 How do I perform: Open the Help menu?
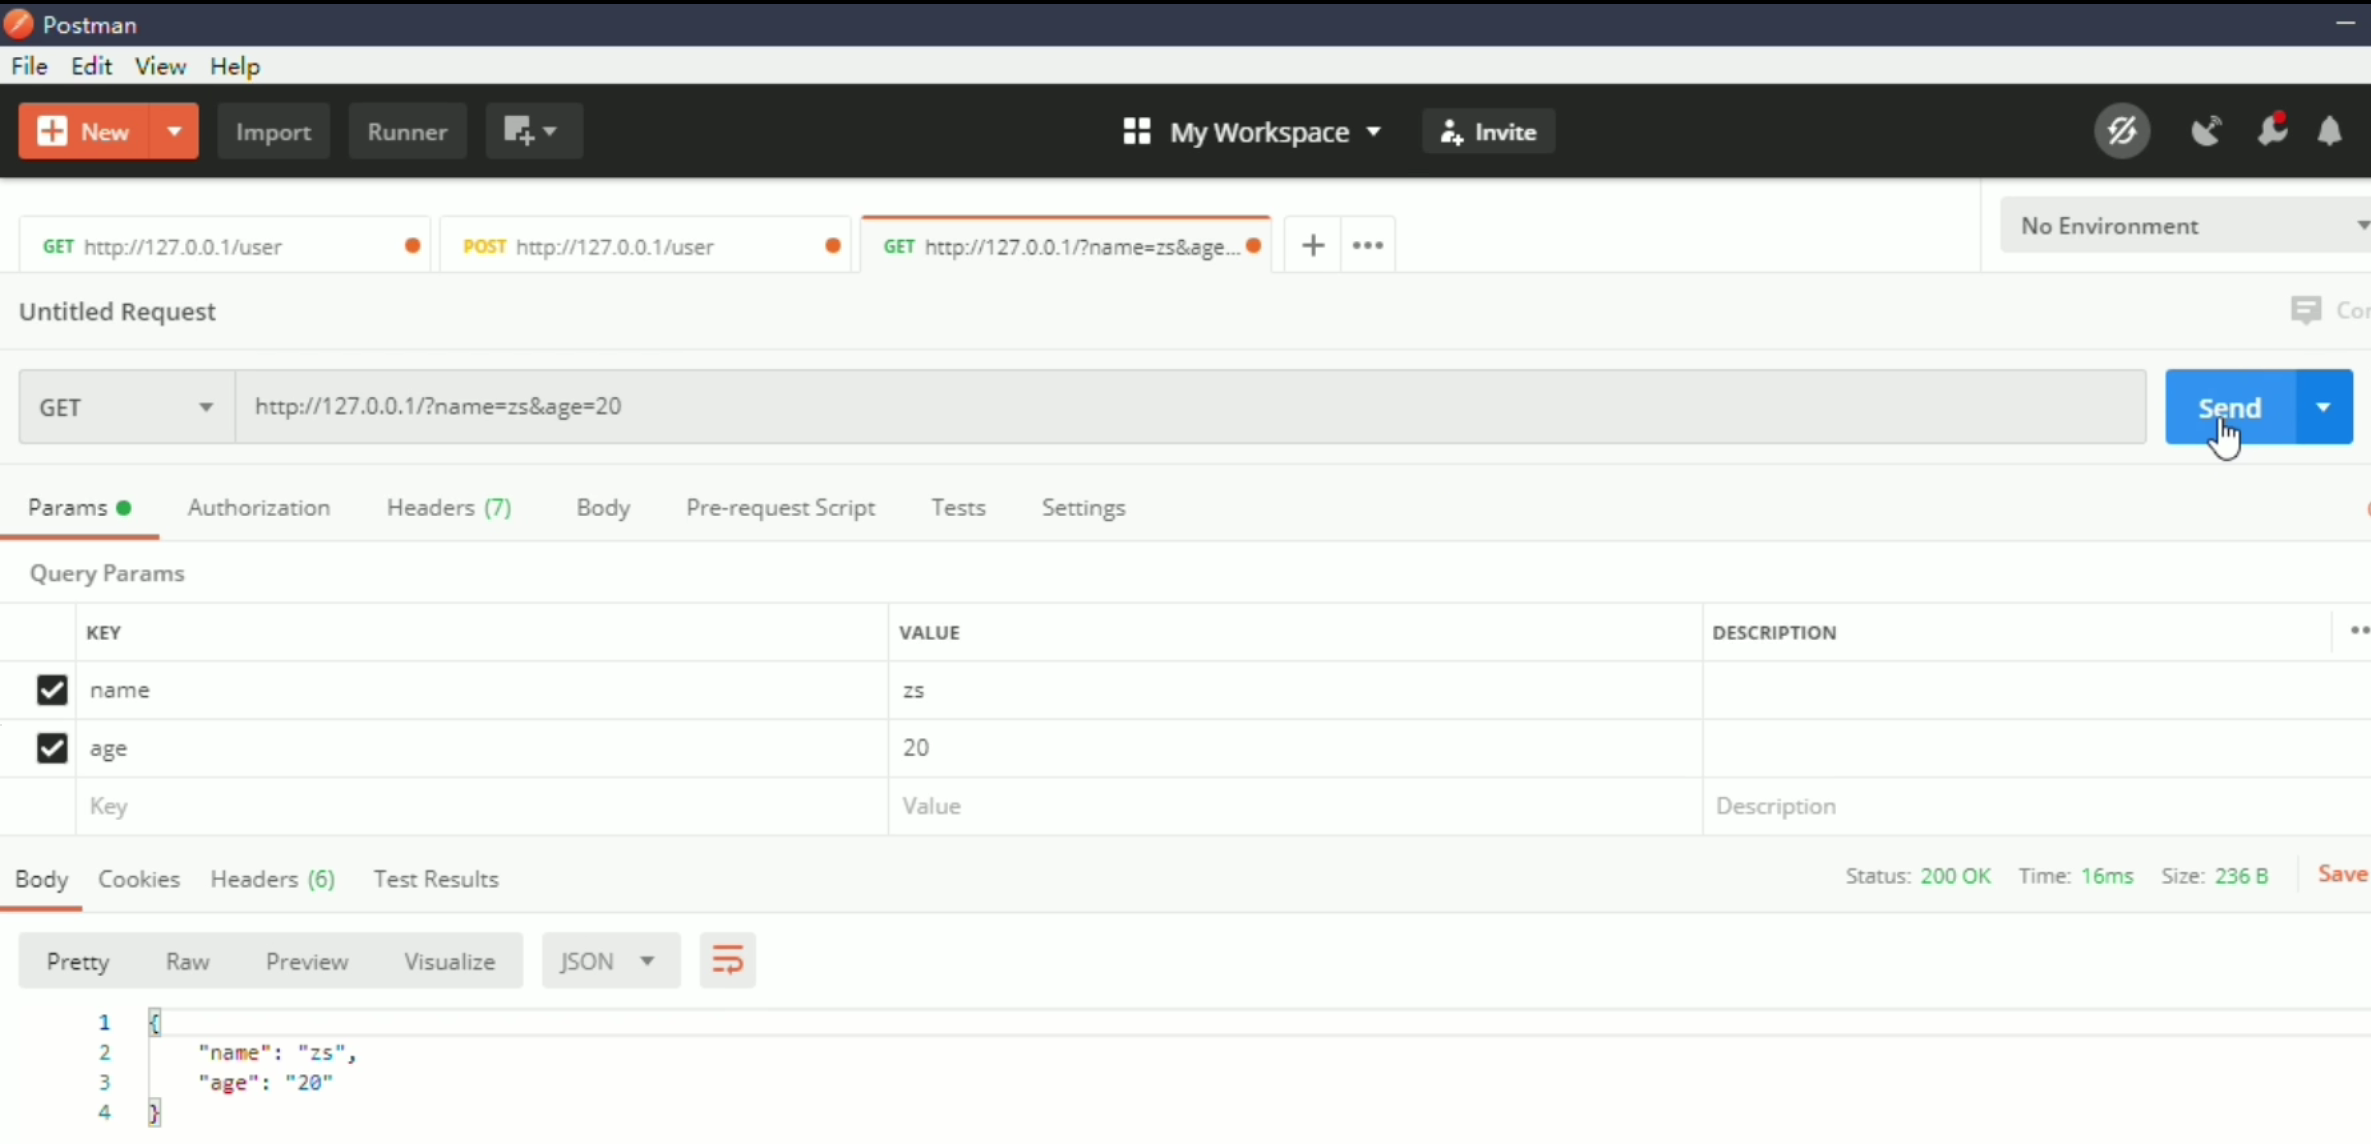(x=234, y=66)
